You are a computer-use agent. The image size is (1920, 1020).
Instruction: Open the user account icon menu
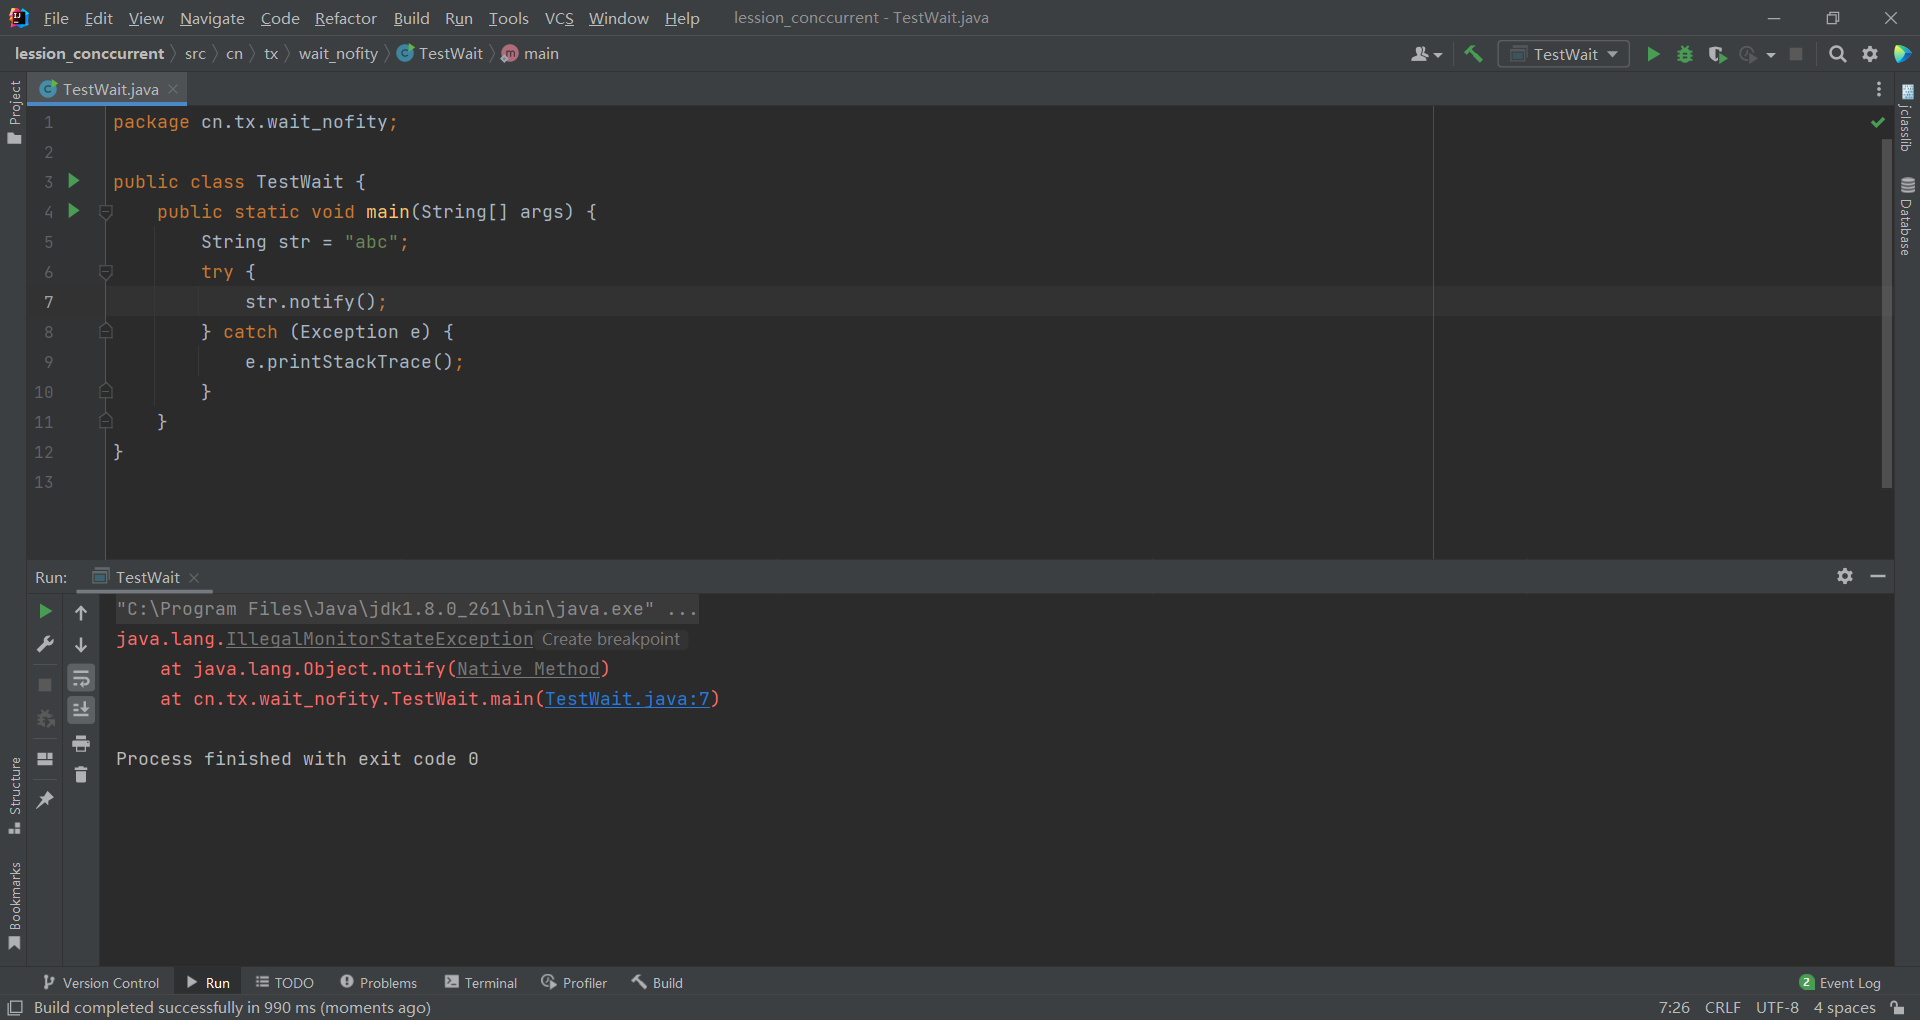1426,54
